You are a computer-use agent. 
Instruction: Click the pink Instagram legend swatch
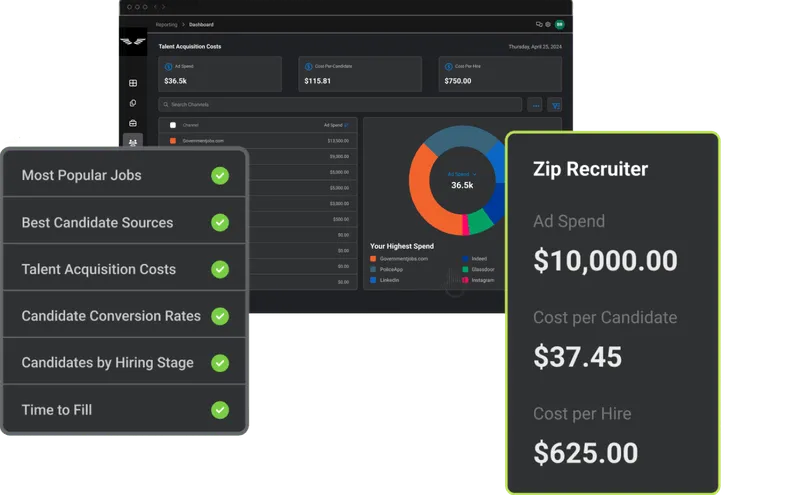pyautogui.click(x=465, y=280)
